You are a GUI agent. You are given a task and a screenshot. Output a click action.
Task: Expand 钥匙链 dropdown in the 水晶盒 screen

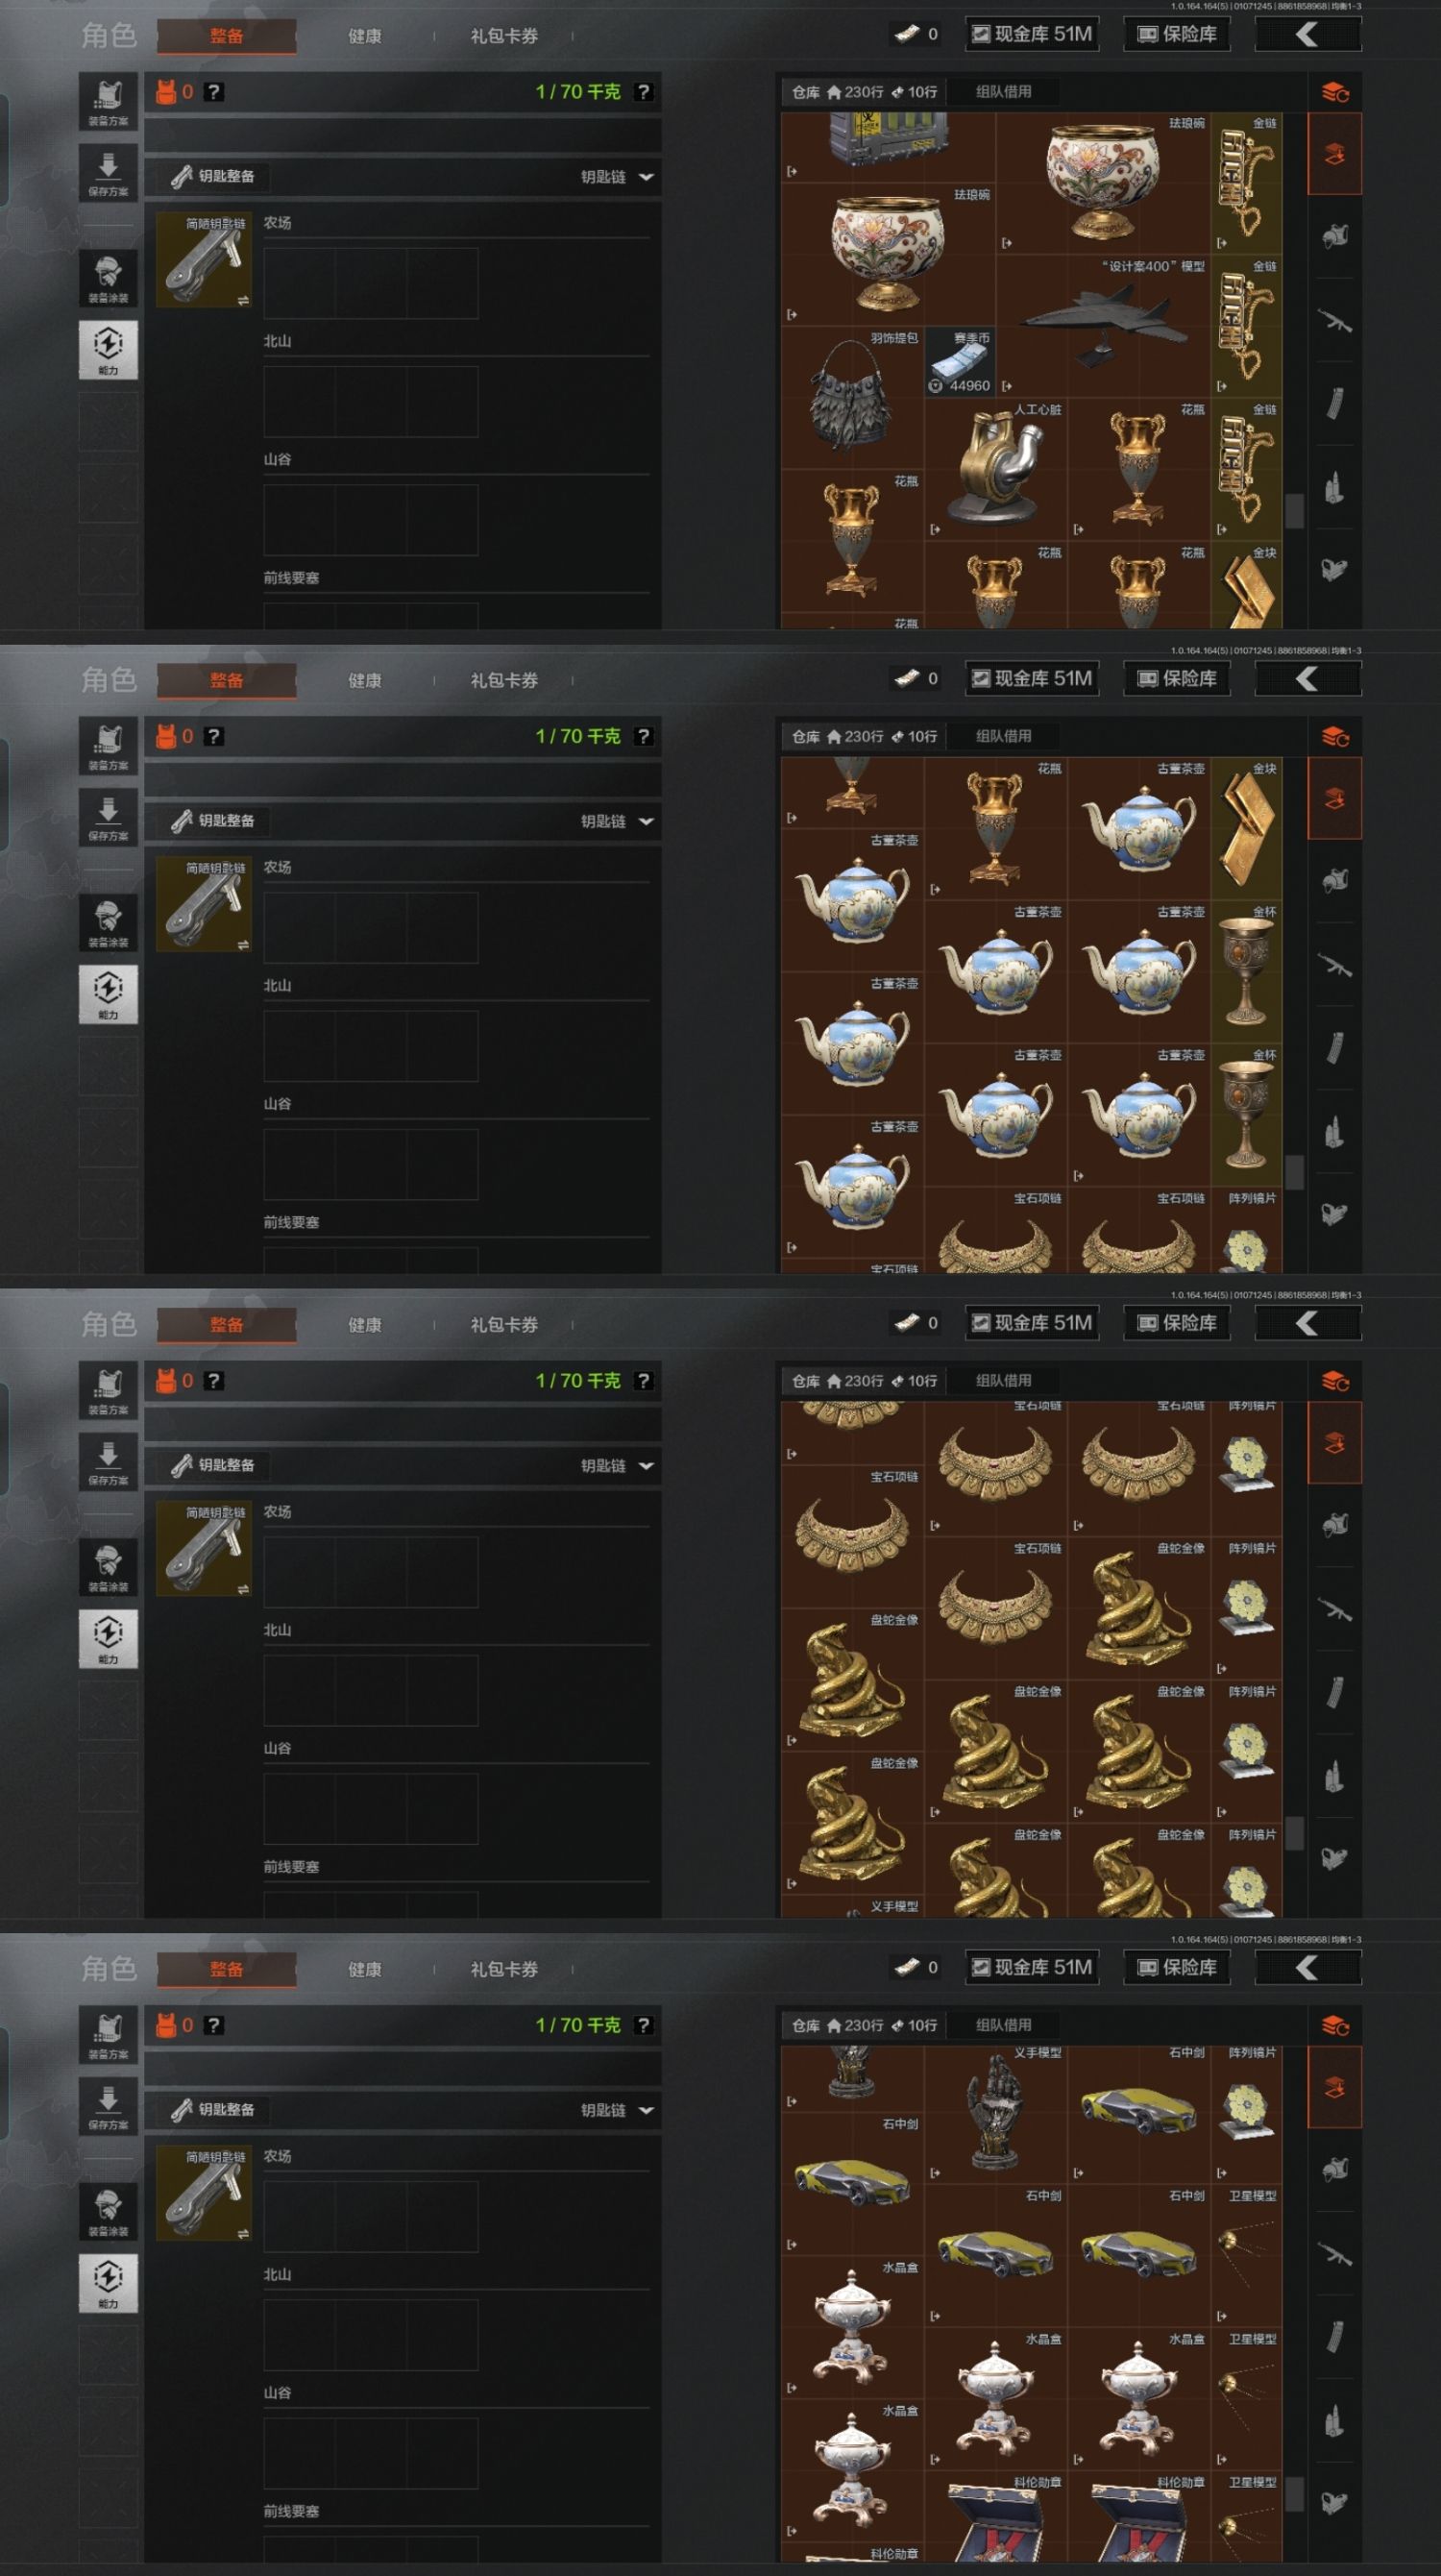[617, 2110]
